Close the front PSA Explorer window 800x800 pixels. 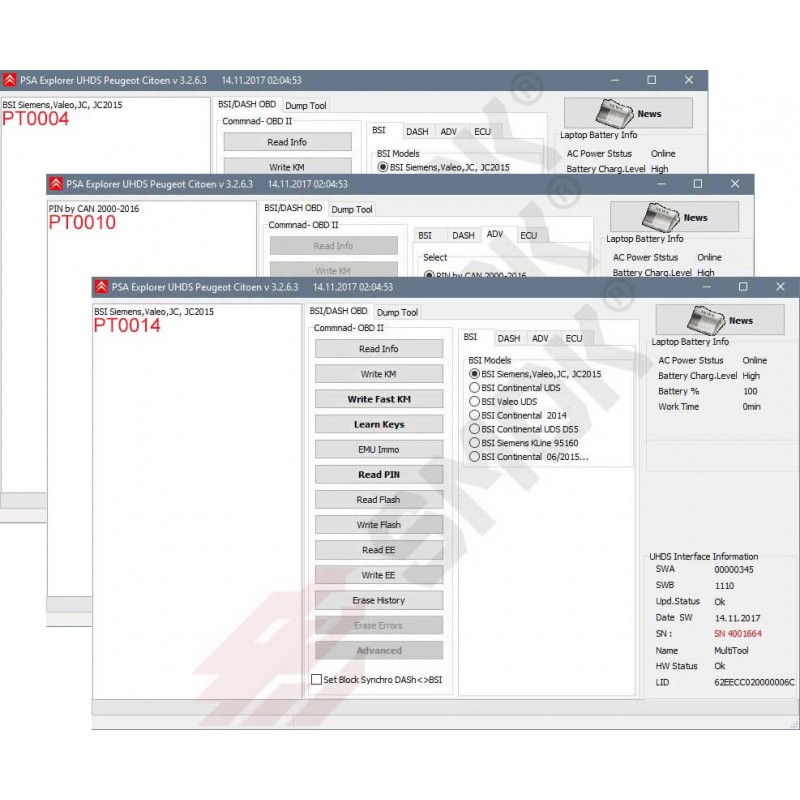tap(780, 287)
